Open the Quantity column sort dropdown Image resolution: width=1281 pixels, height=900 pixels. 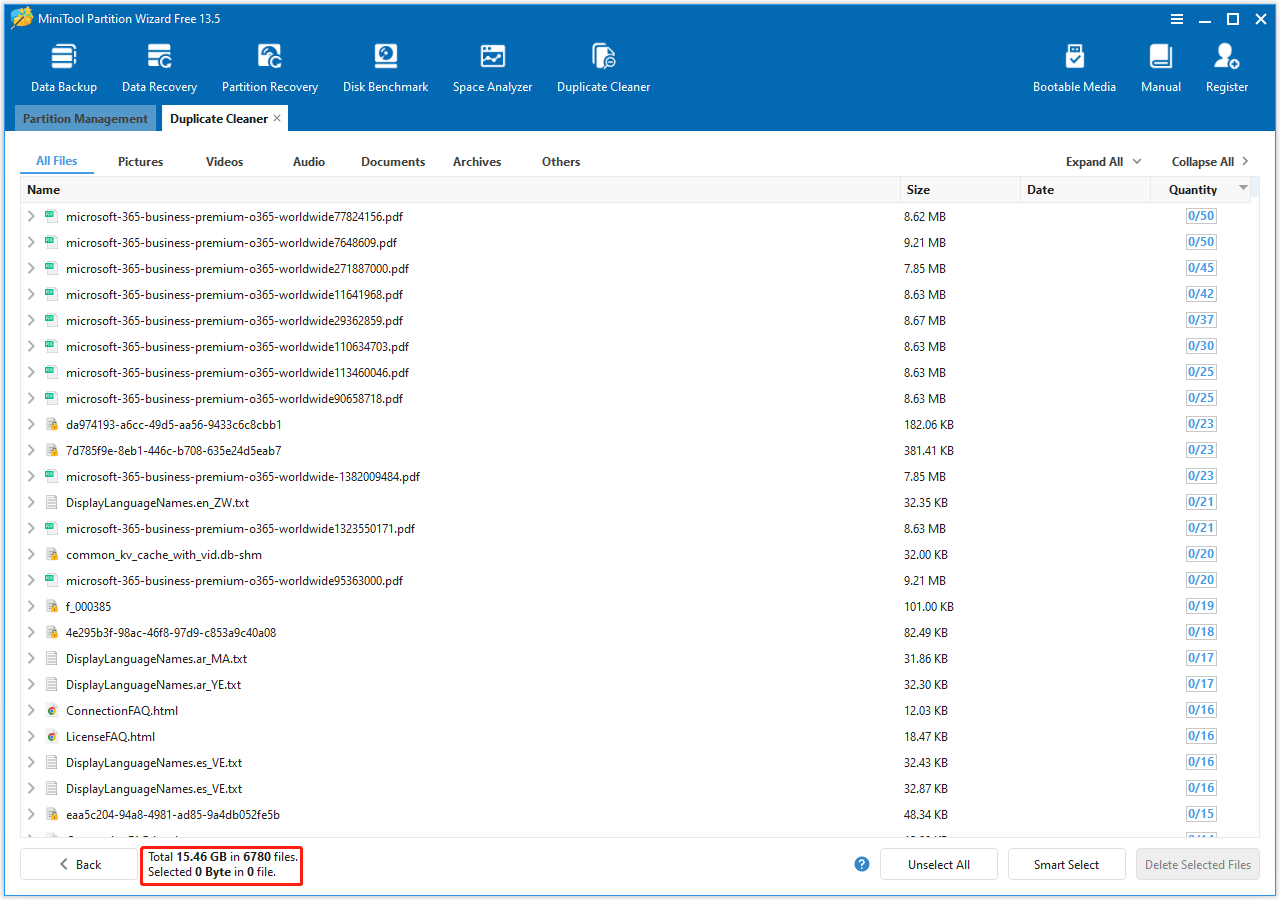[x=1243, y=189]
